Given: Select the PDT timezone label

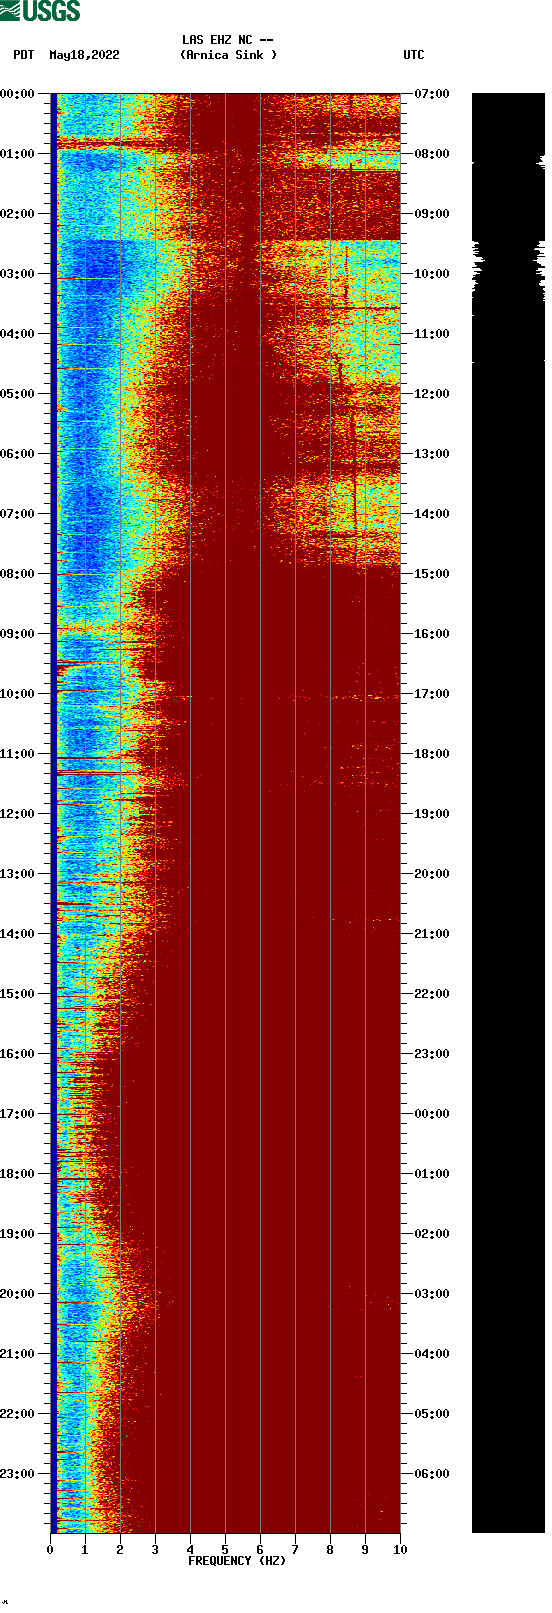Looking at the screenshot, I should tap(24, 55).
